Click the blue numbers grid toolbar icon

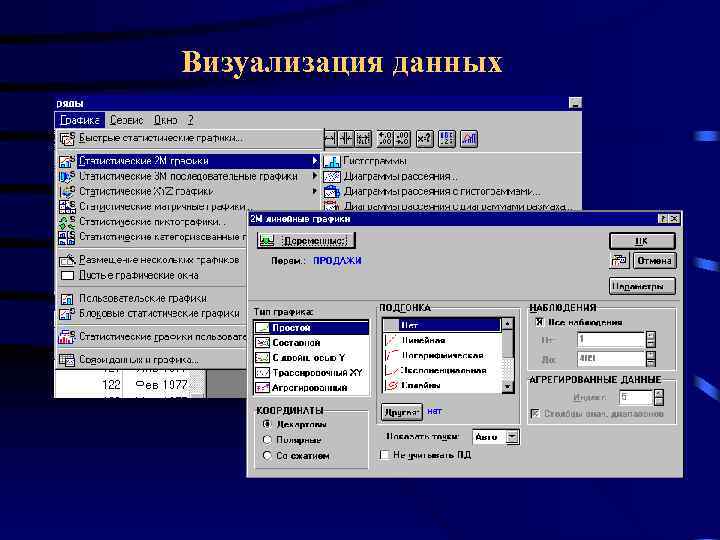447,138
